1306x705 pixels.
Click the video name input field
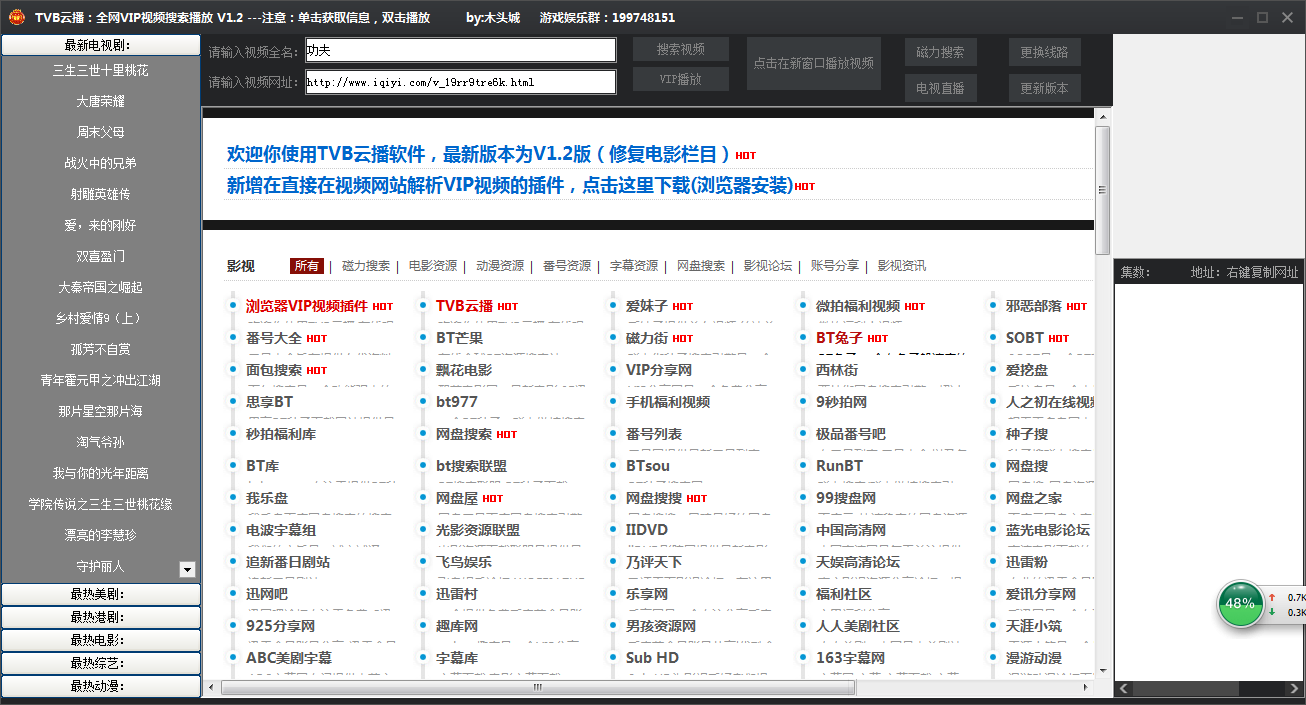pyautogui.click(x=460, y=50)
